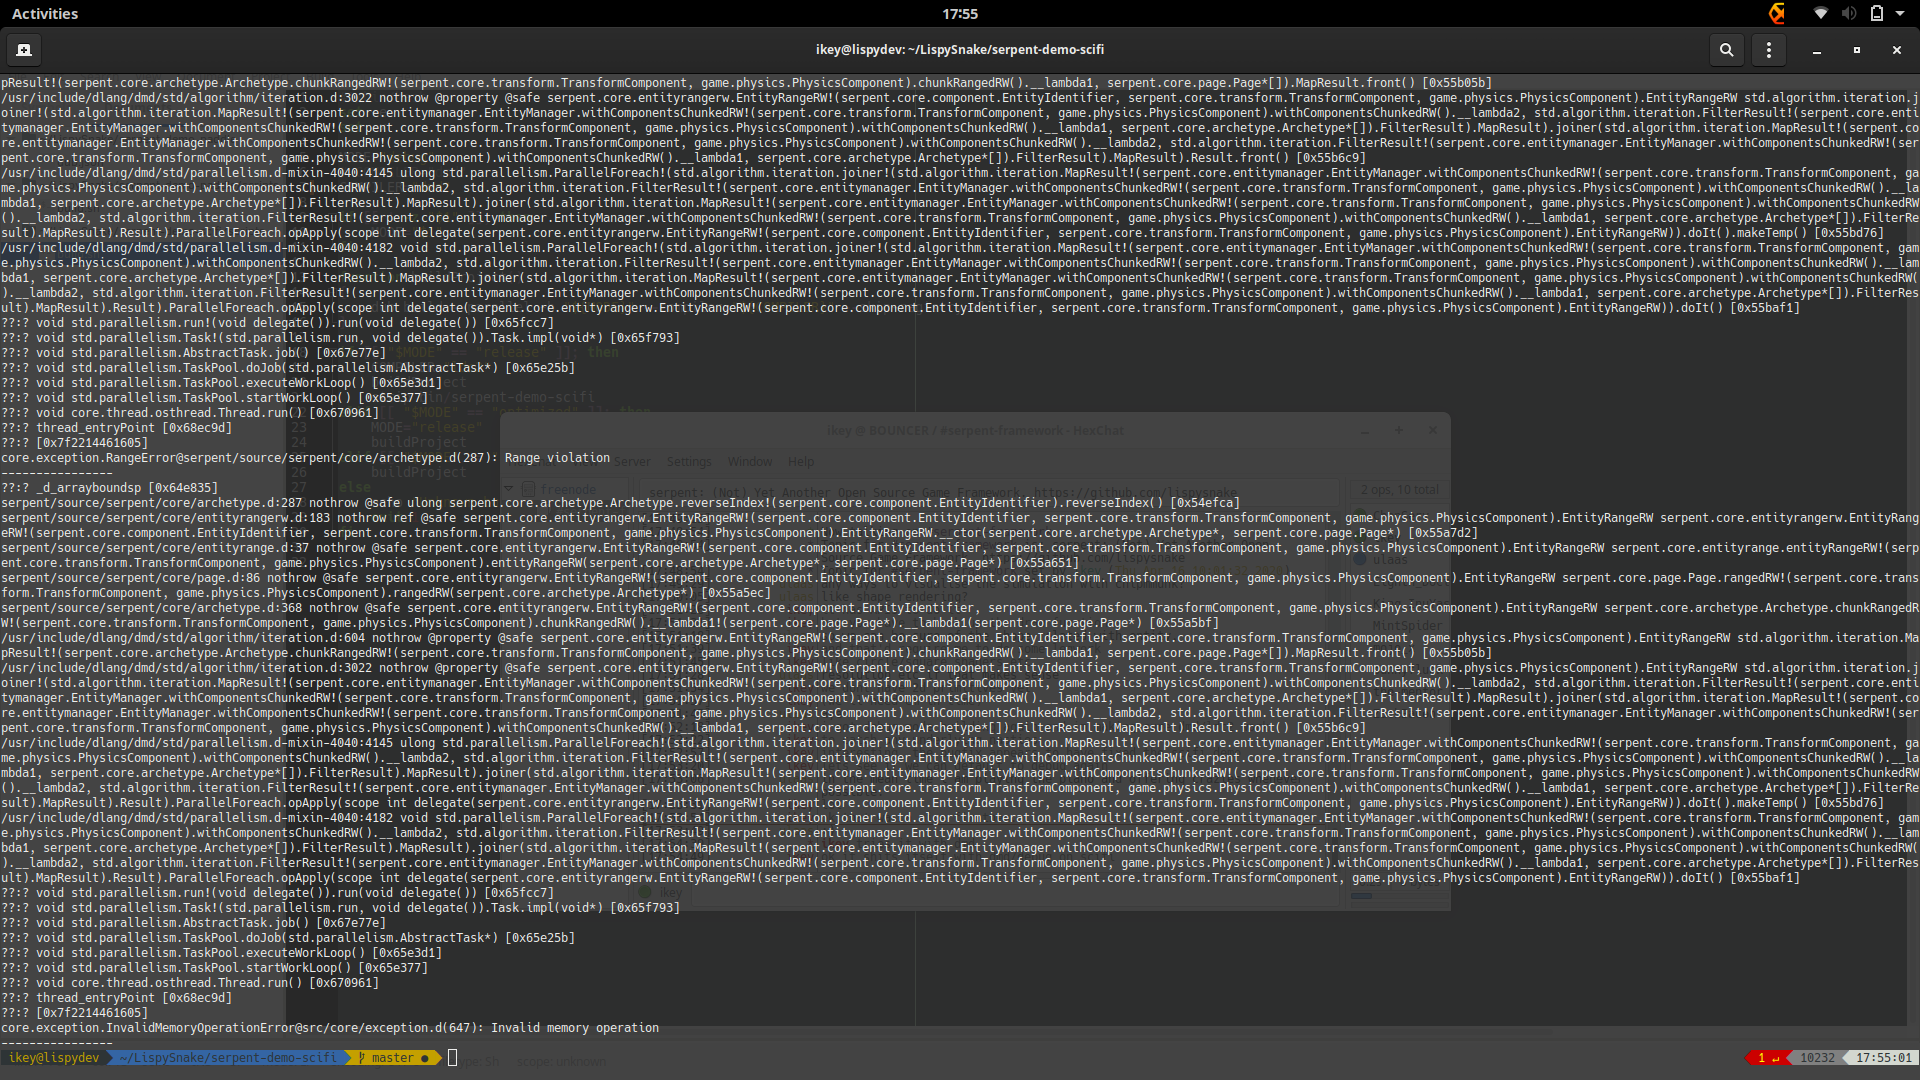Open the terminal search tool
The width and height of the screenshot is (1920, 1080).
pyautogui.click(x=1726, y=50)
